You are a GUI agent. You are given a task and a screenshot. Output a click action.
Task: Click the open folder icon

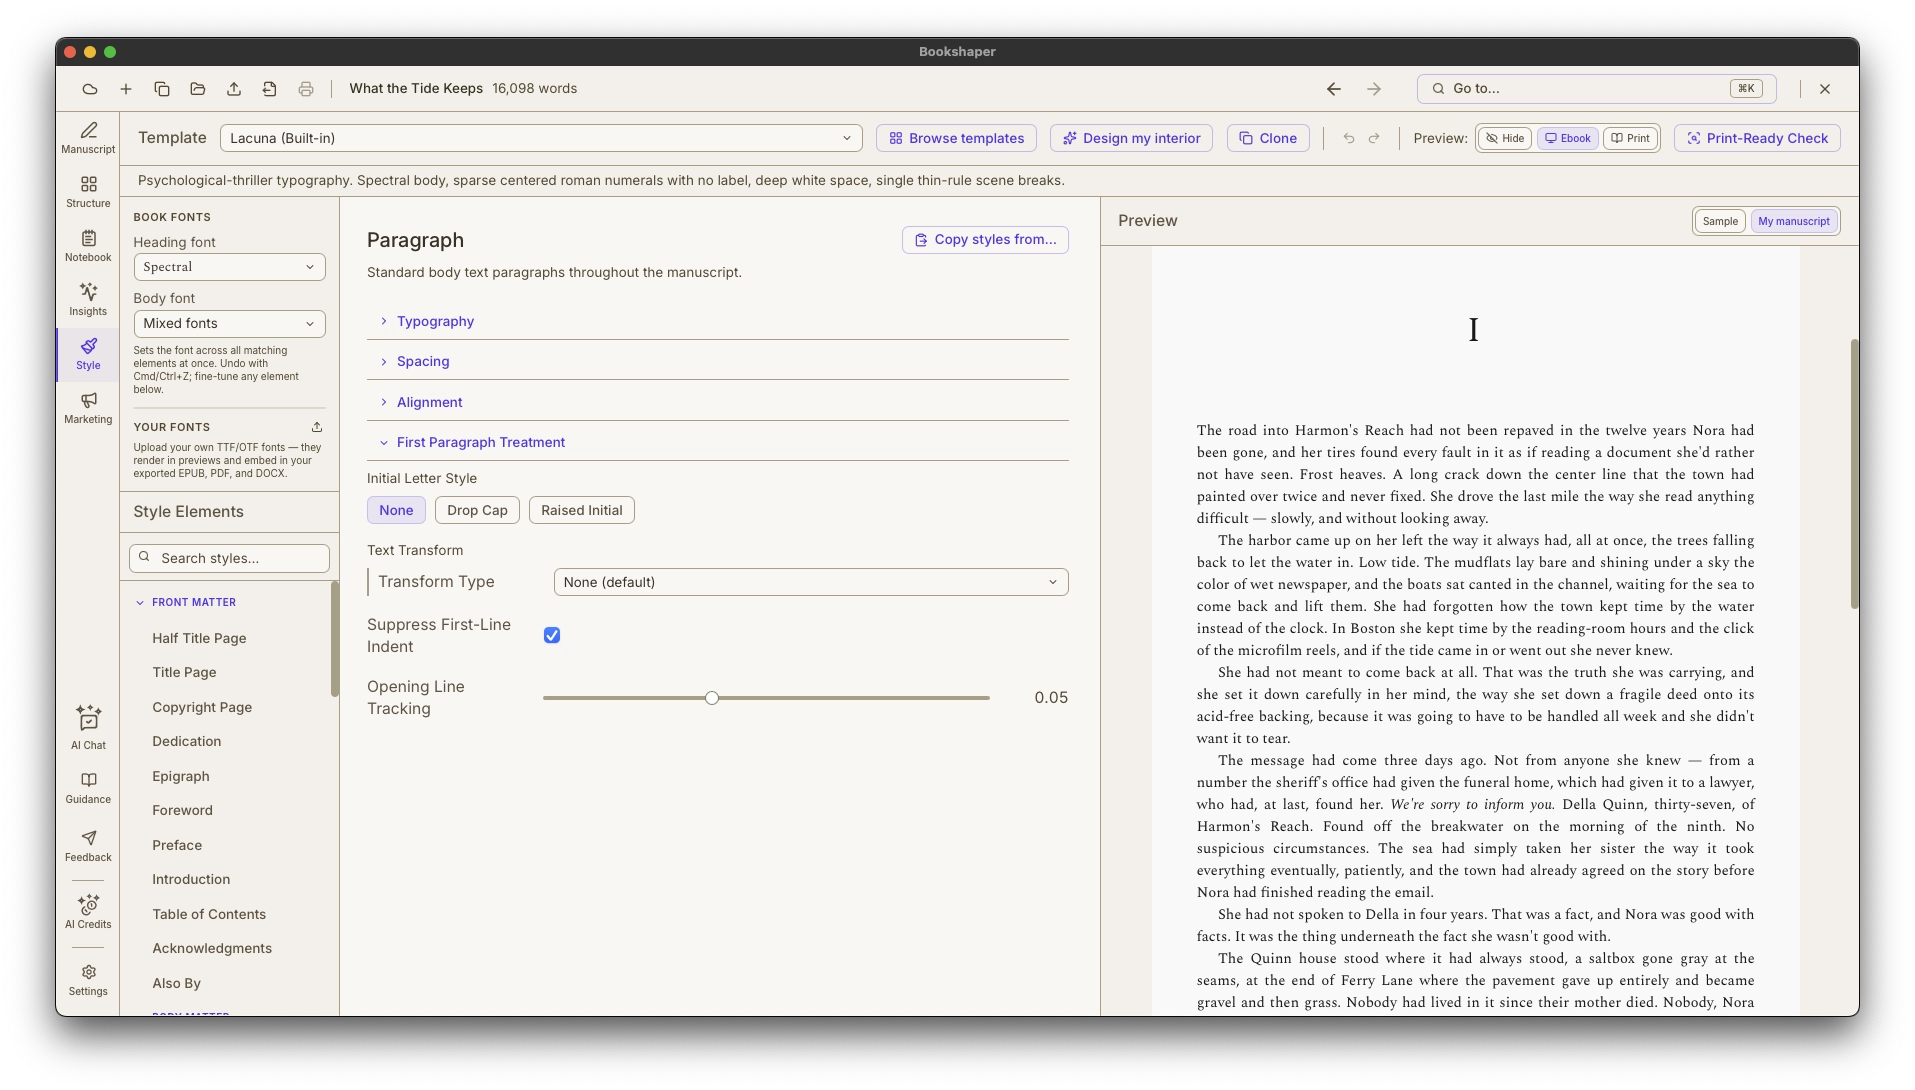coord(198,89)
